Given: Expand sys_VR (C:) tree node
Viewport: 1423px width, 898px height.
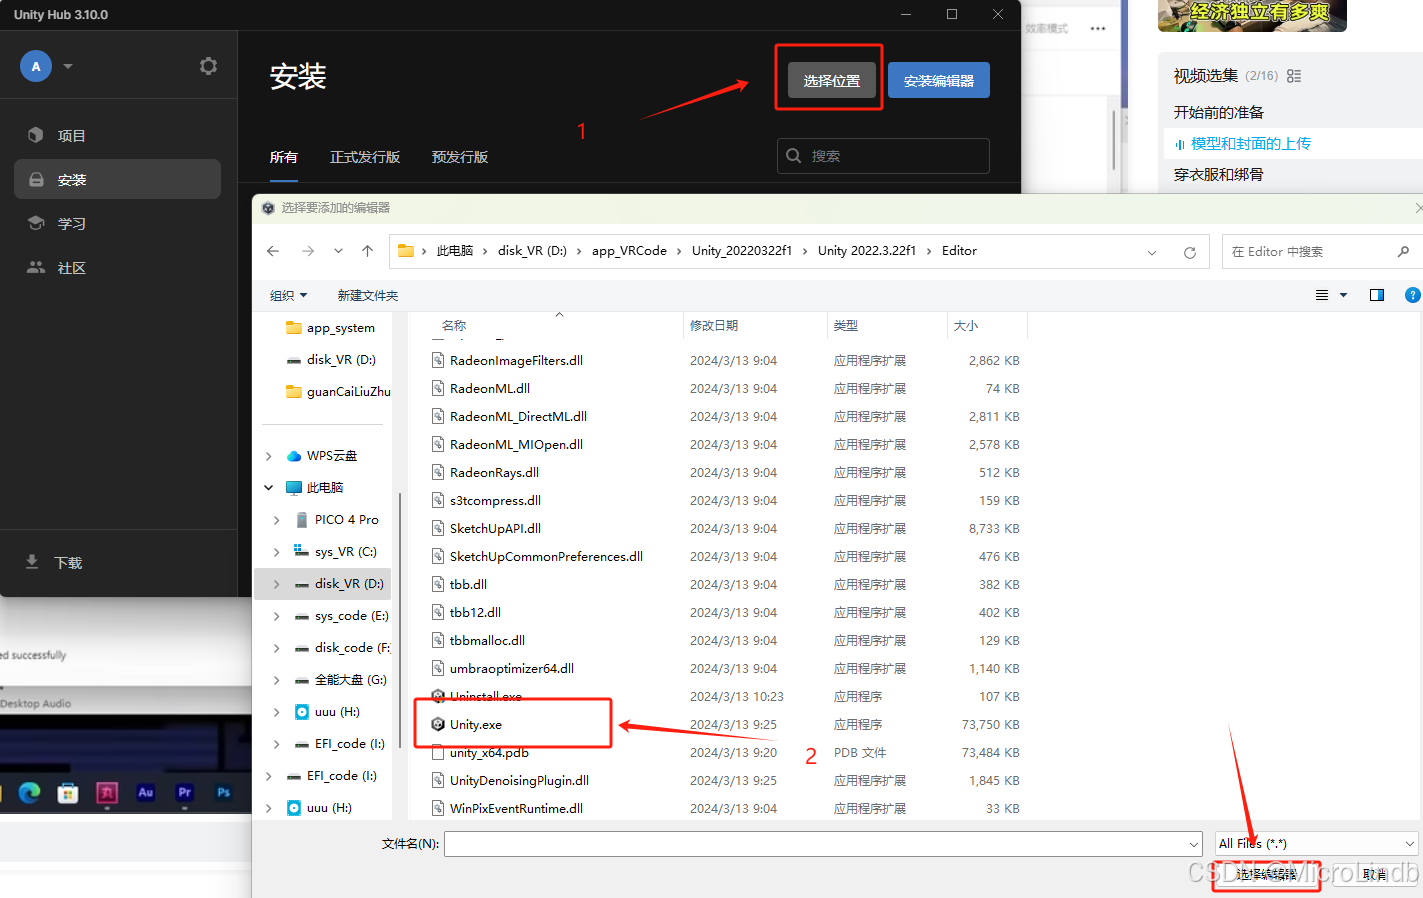Looking at the screenshot, I should point(277,552).
